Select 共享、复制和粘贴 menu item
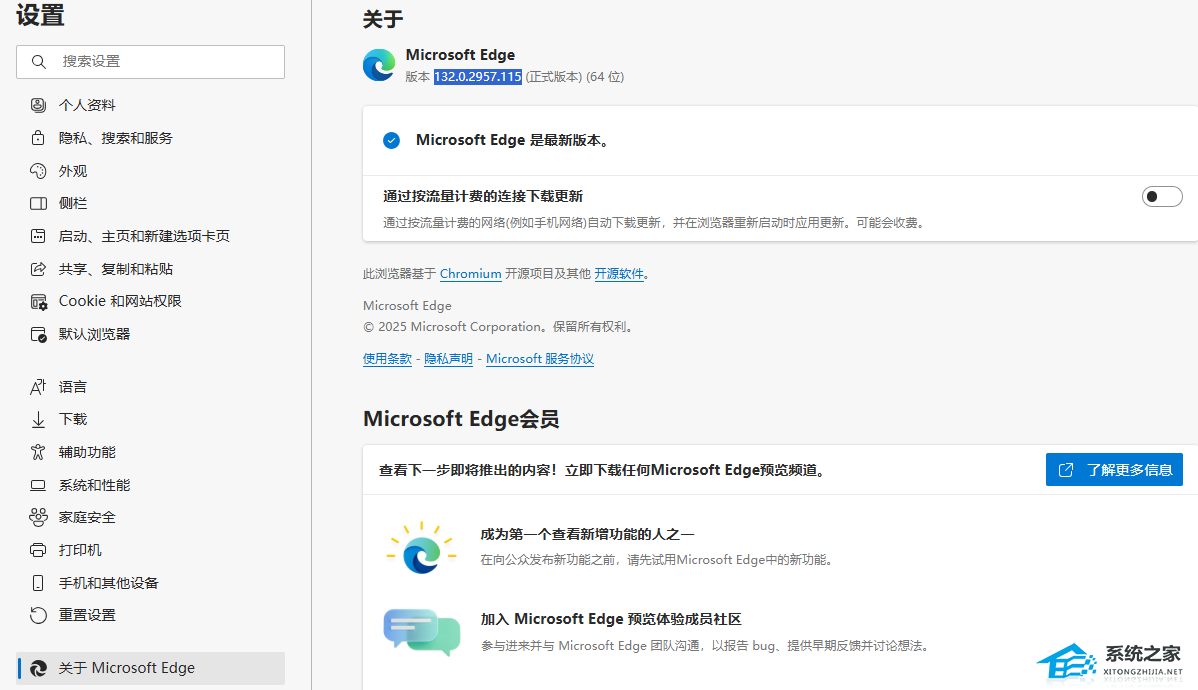The image size is (1198, 690). point(151,269)
